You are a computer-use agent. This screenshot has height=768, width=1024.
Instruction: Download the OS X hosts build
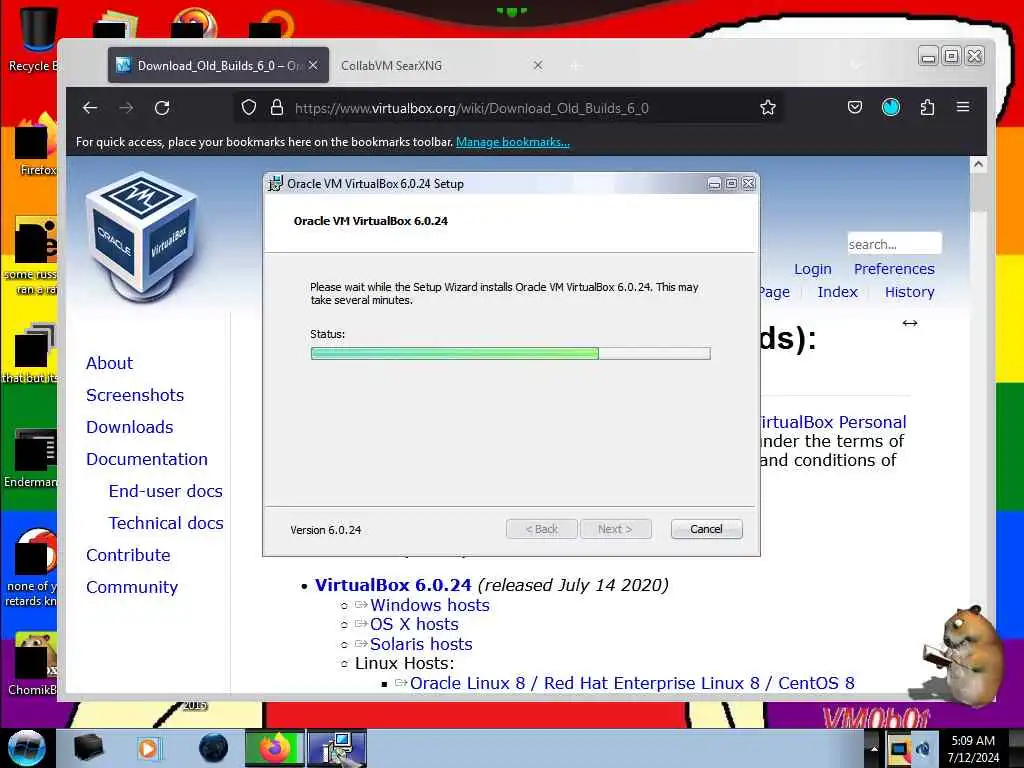tap(414, 624)
